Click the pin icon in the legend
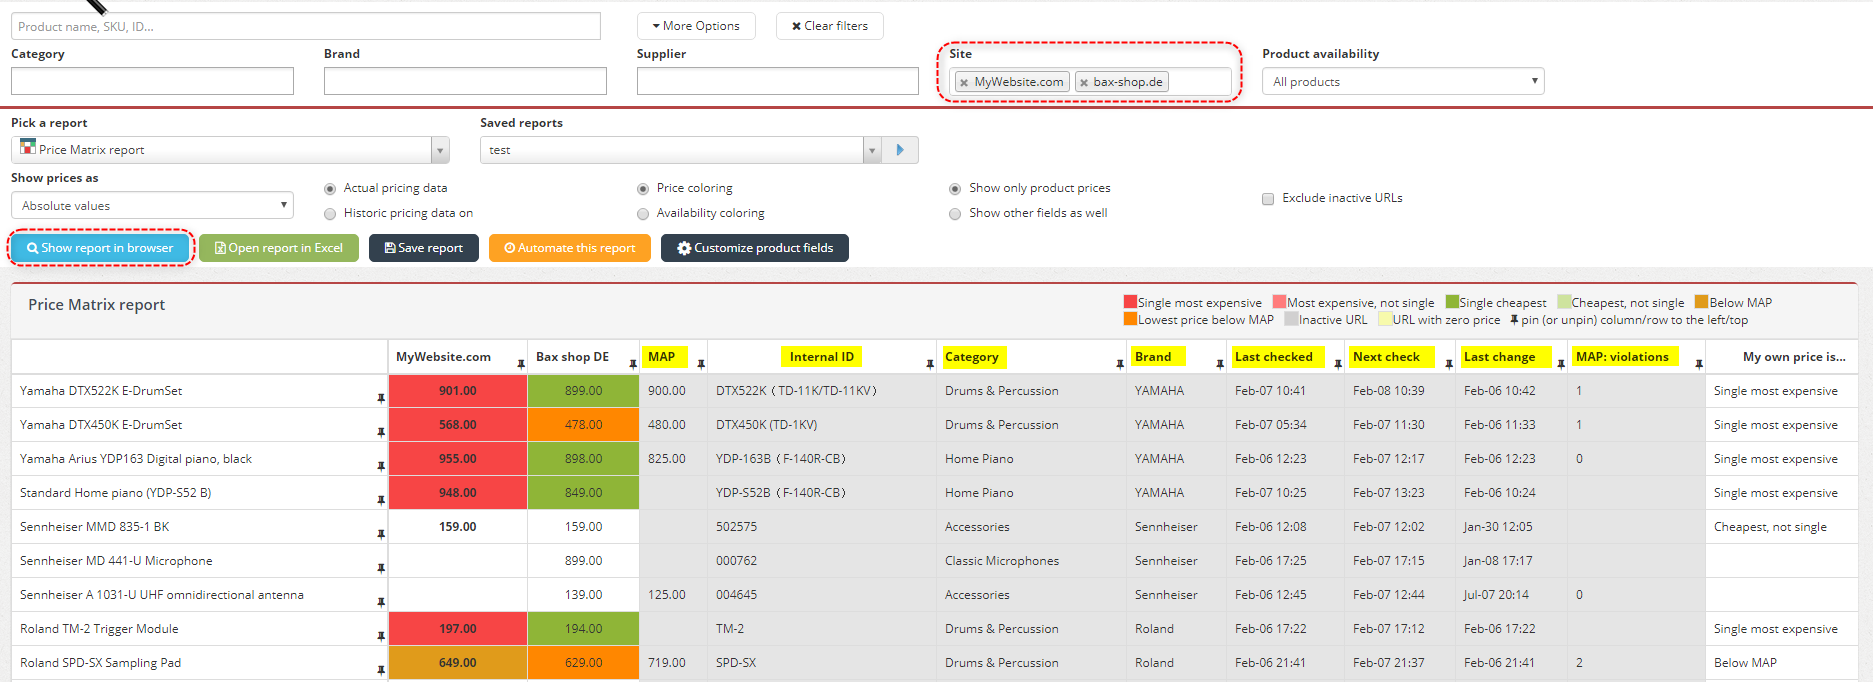The image size is (1873, 682). [x=1514, y=320]
